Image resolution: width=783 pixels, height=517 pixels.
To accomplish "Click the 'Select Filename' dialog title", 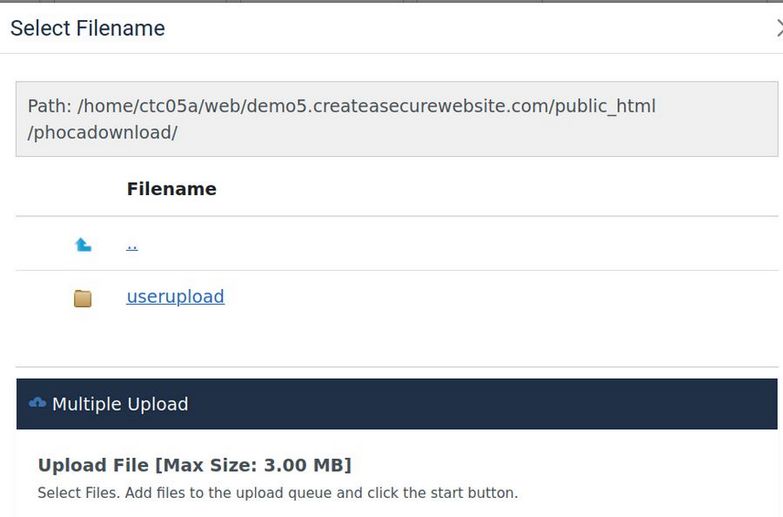I will 87,28.
